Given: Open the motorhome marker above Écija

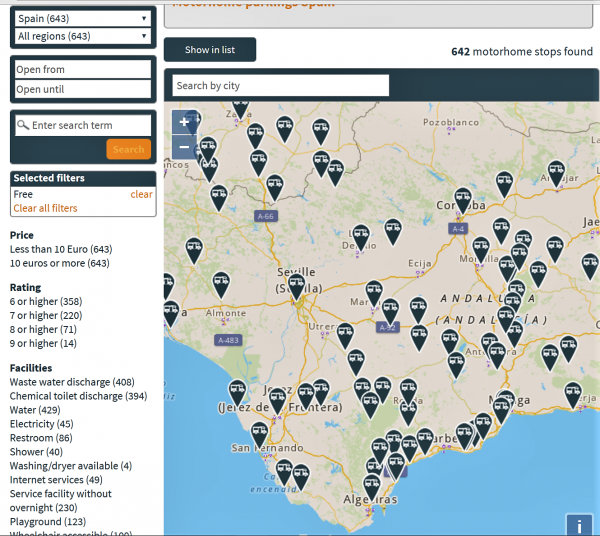Looking at the screenshot, I should [x=393, y=230].
